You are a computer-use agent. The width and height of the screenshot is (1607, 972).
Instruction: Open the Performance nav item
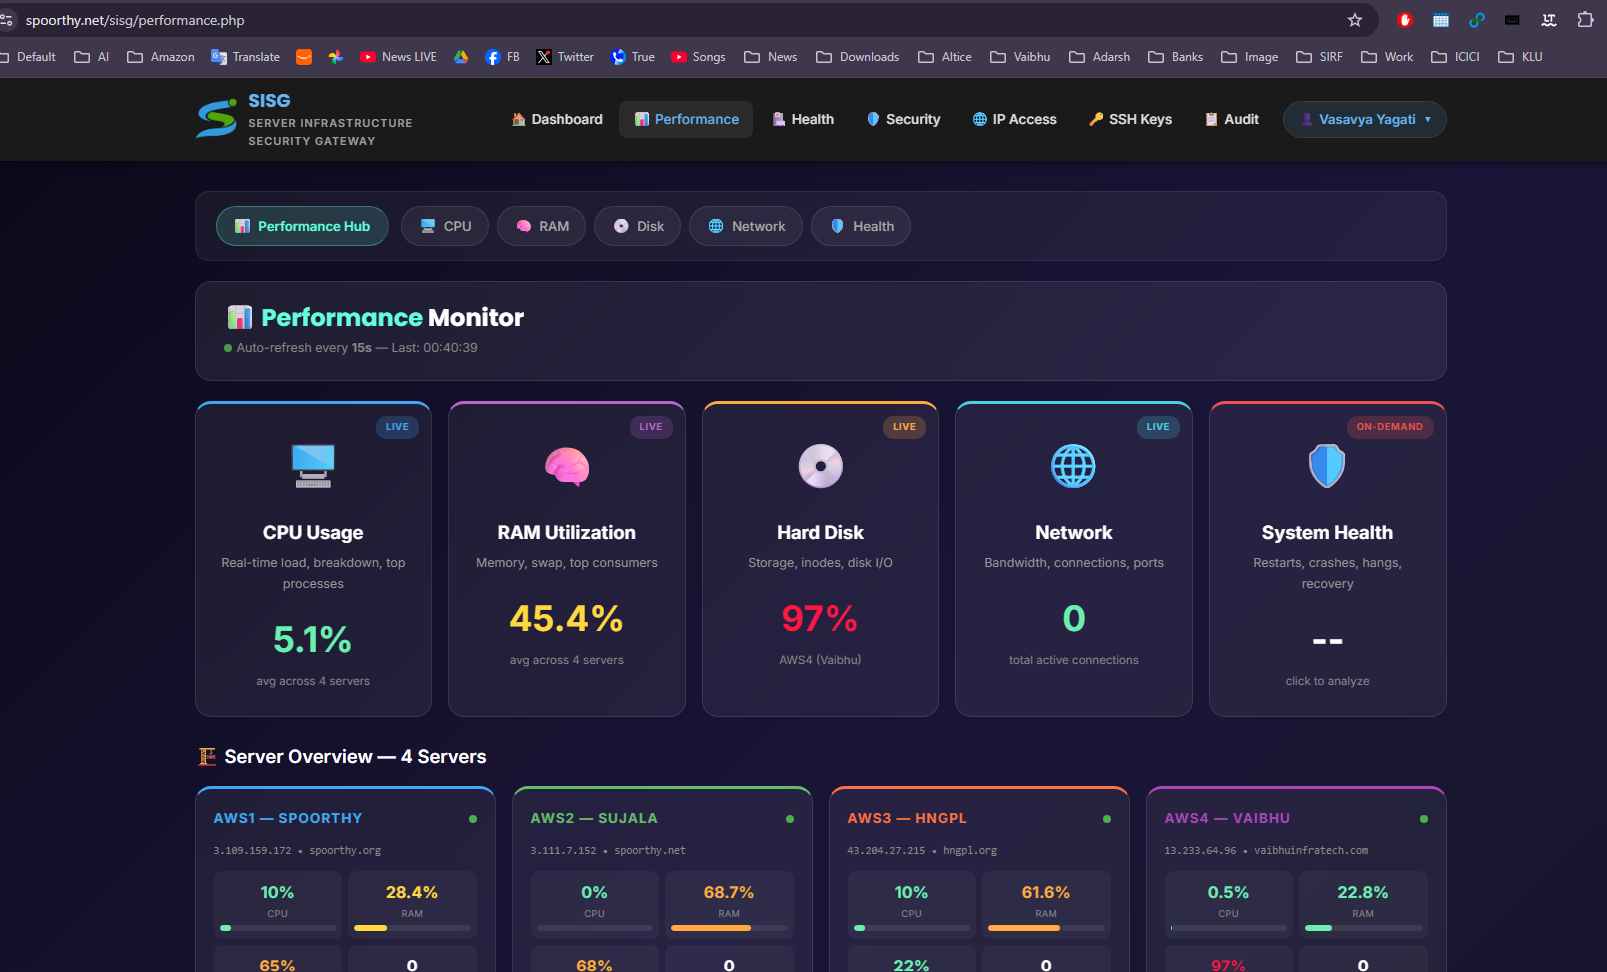(686, 119)
